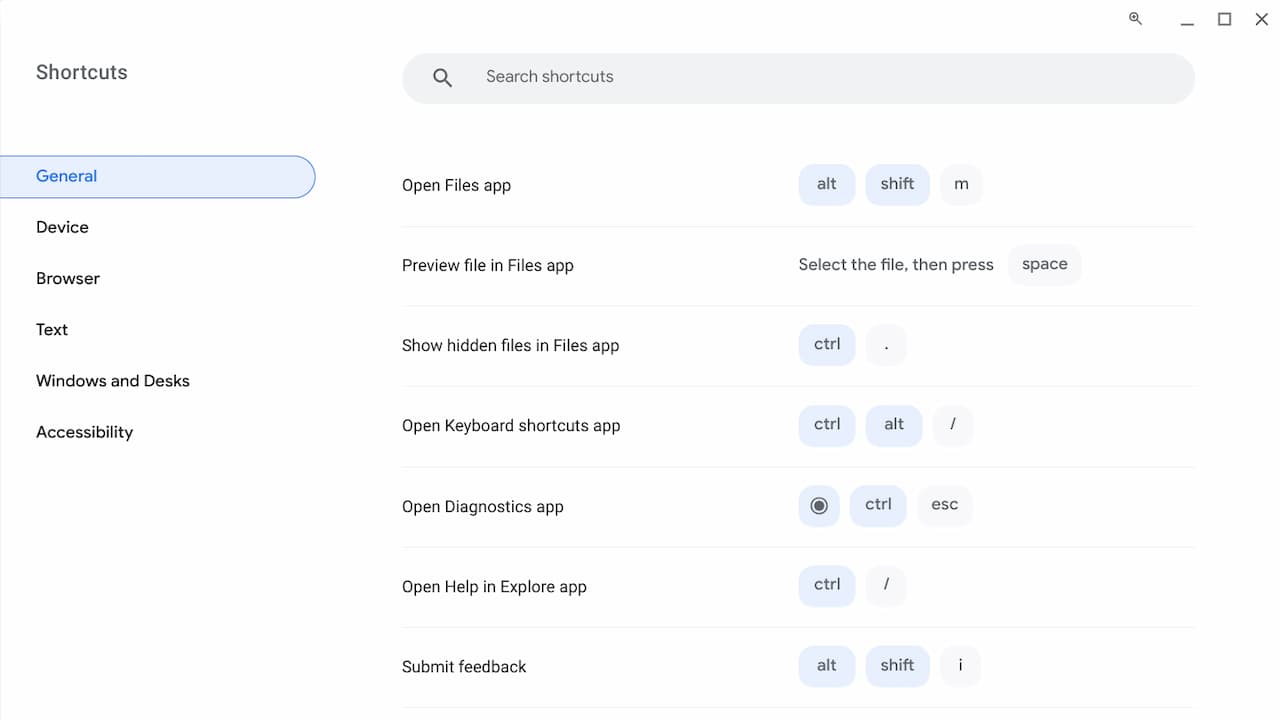The width and height of the screenshot is (1280, 720).
Task: Click ctrl key in Show hidden files row
Action: coord(827,344)
